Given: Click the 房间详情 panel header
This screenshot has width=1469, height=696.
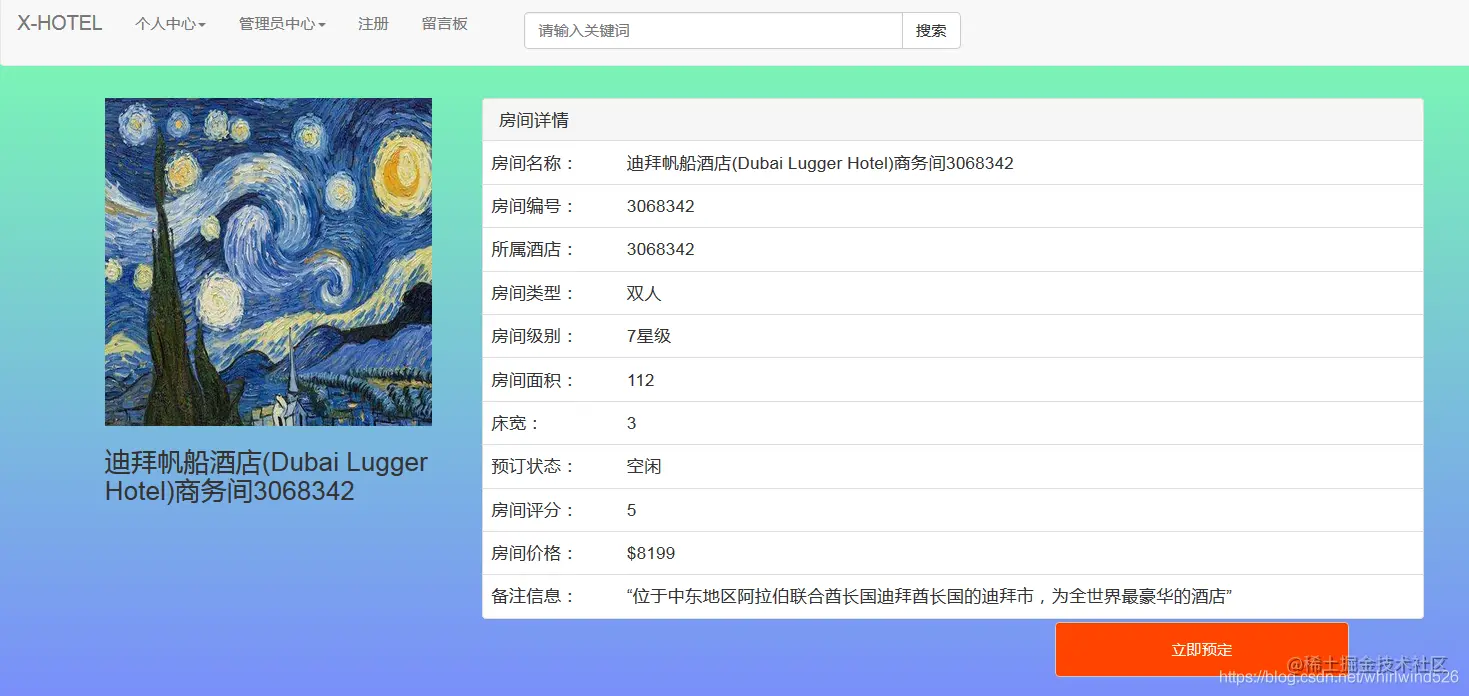Looking at the screenshot, I should [x=952, y=120].
